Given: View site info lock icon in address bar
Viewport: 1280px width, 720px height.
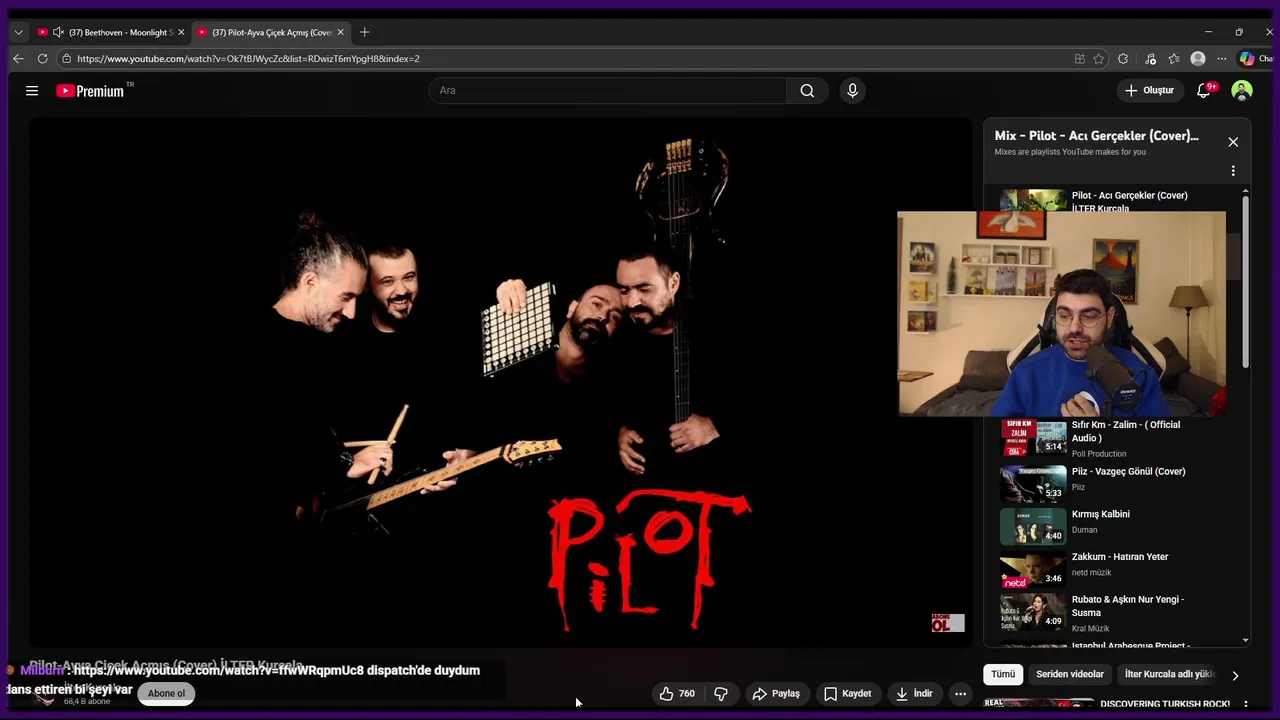Looking at the screenshot, I should (x=66, y=59).
